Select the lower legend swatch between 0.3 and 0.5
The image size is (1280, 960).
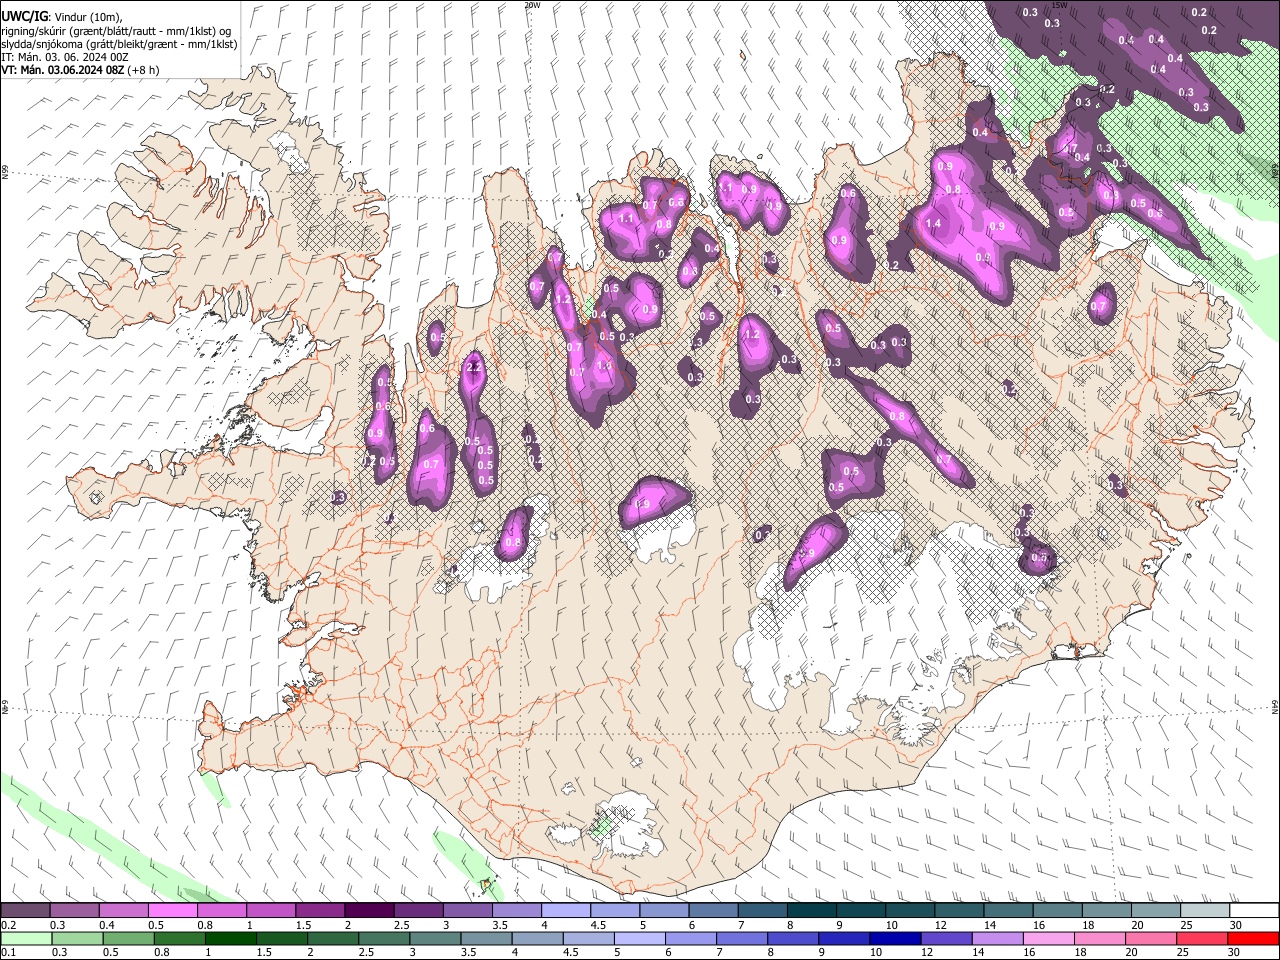click(x=77, y=938)
